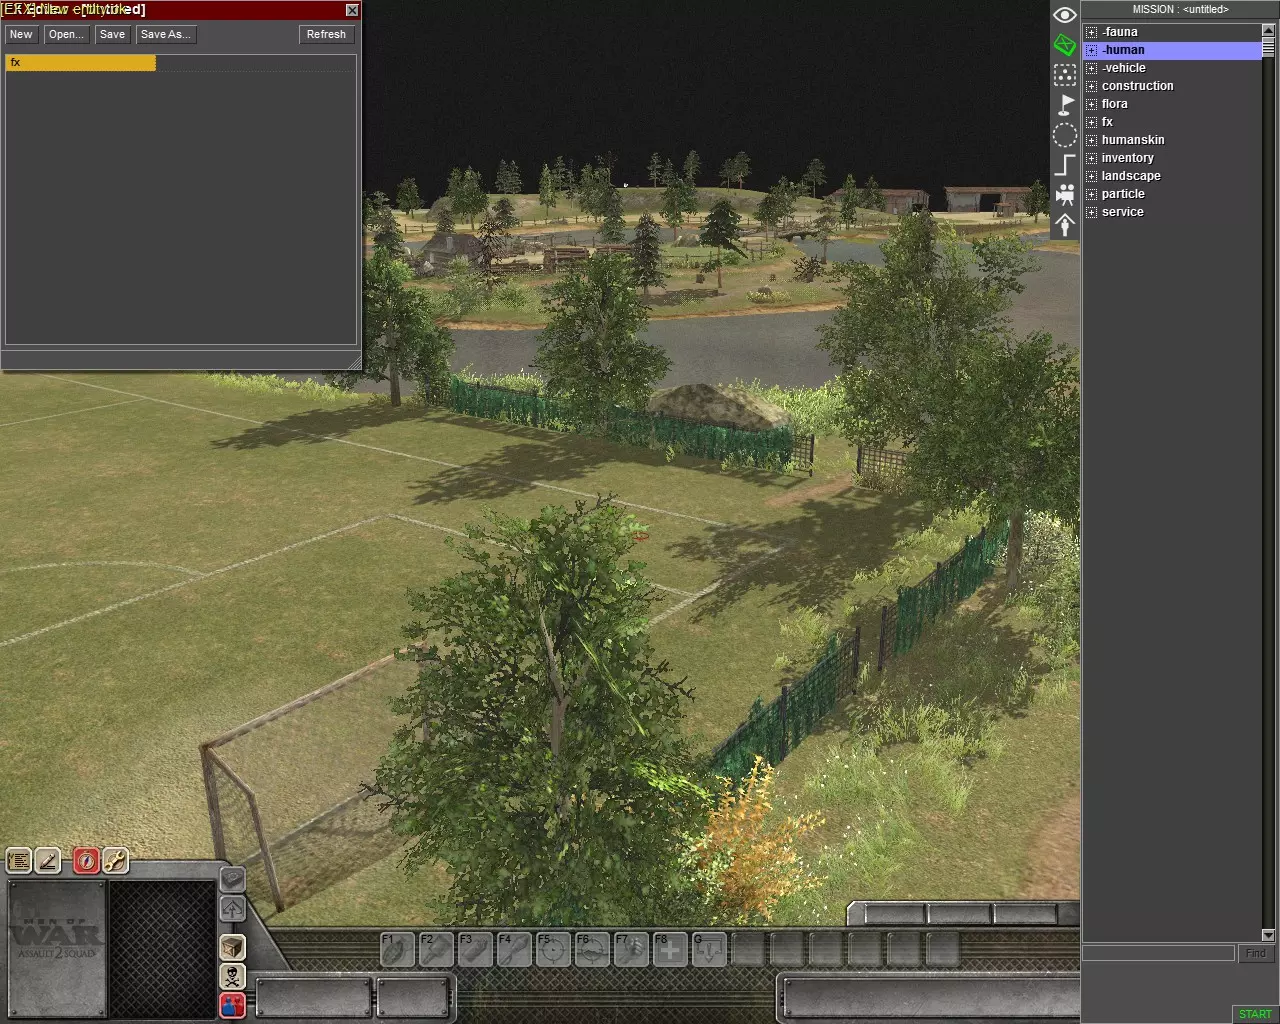Select the dashed circle zone icon
Image resolution: width=1280 pixels, height=1024 pixels.
click(1065, 135)
